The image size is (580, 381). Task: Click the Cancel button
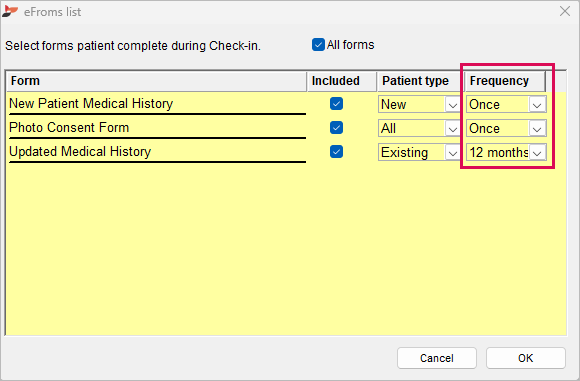click(x=437, y=358)
